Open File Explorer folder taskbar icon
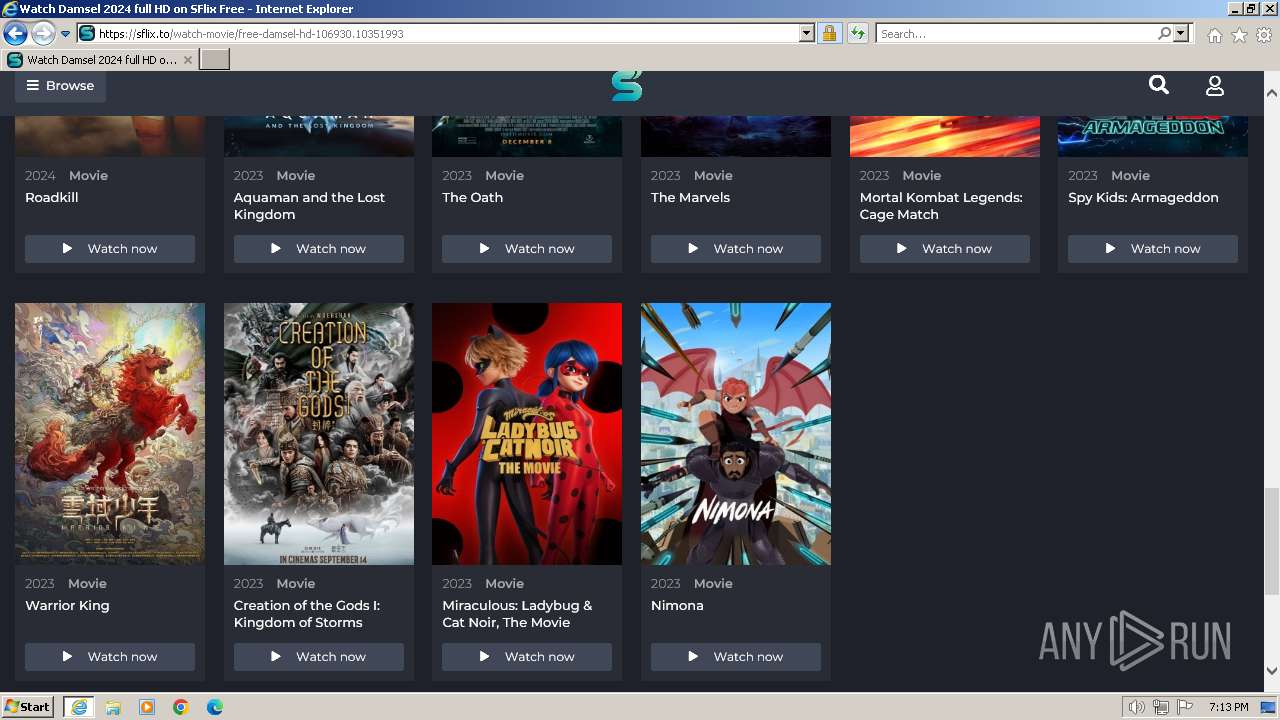1280x720 pixels. (113, 707)
